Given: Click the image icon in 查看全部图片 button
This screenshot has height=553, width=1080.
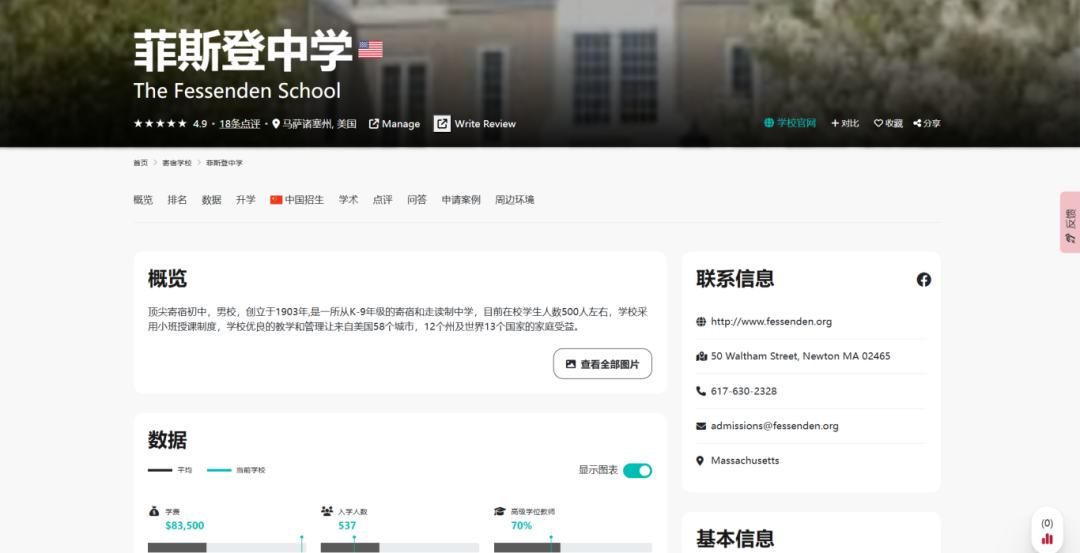Looking at the screenshot, I should 570,364.
